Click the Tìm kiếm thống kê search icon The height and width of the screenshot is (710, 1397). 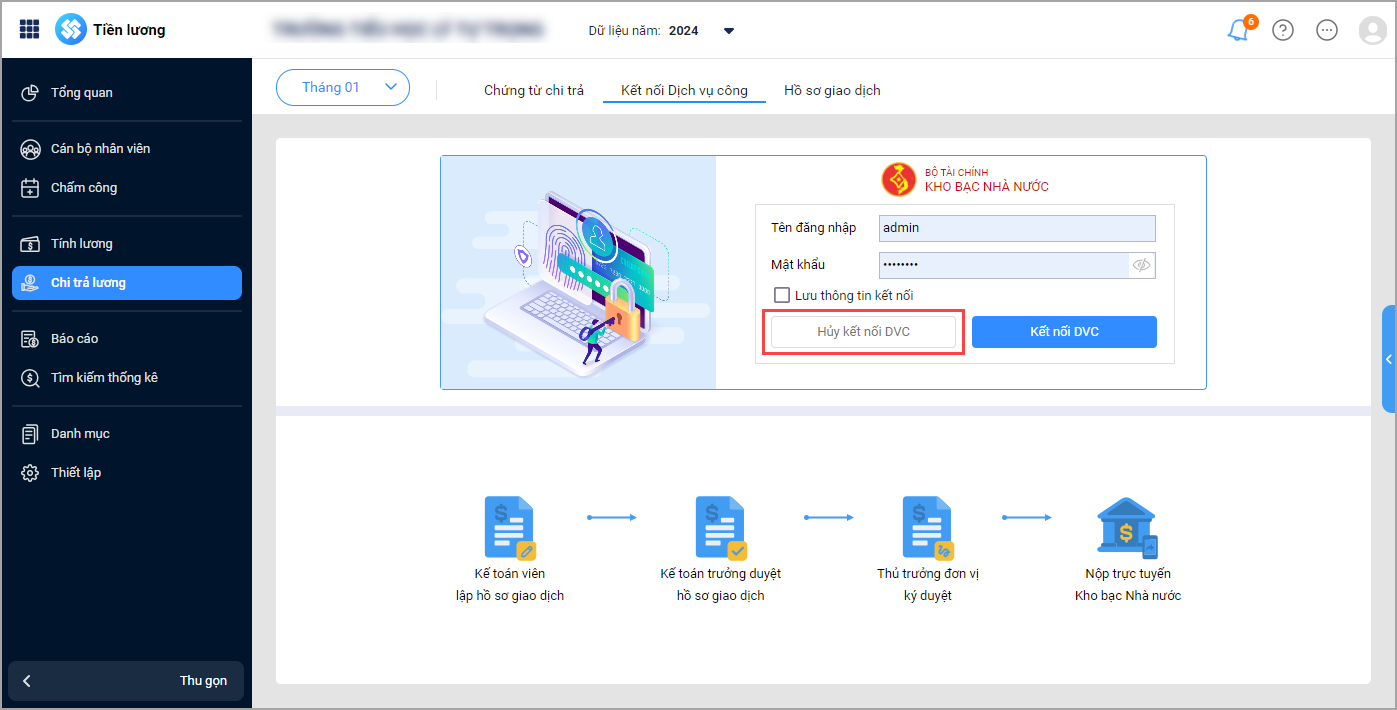point(31,378)
